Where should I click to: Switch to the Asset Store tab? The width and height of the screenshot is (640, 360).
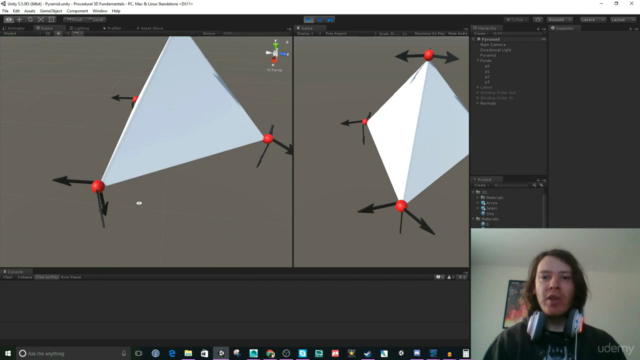tap(150, 28)
